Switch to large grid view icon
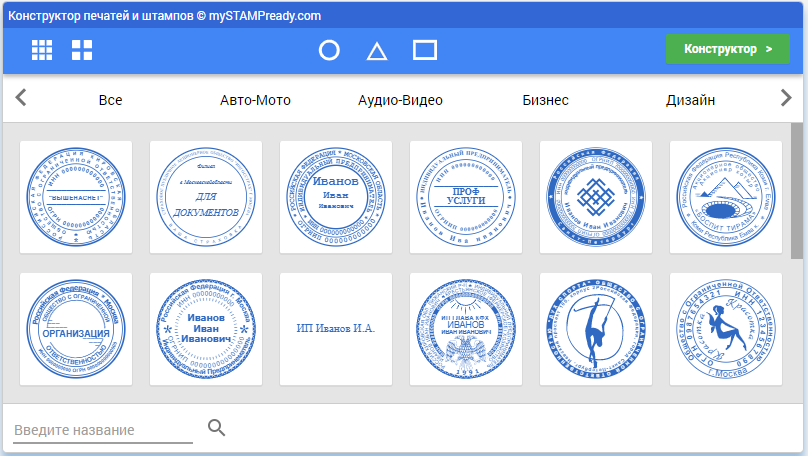Screen dimensions: 808x456 pyautogui.click(x=82, y=50)
